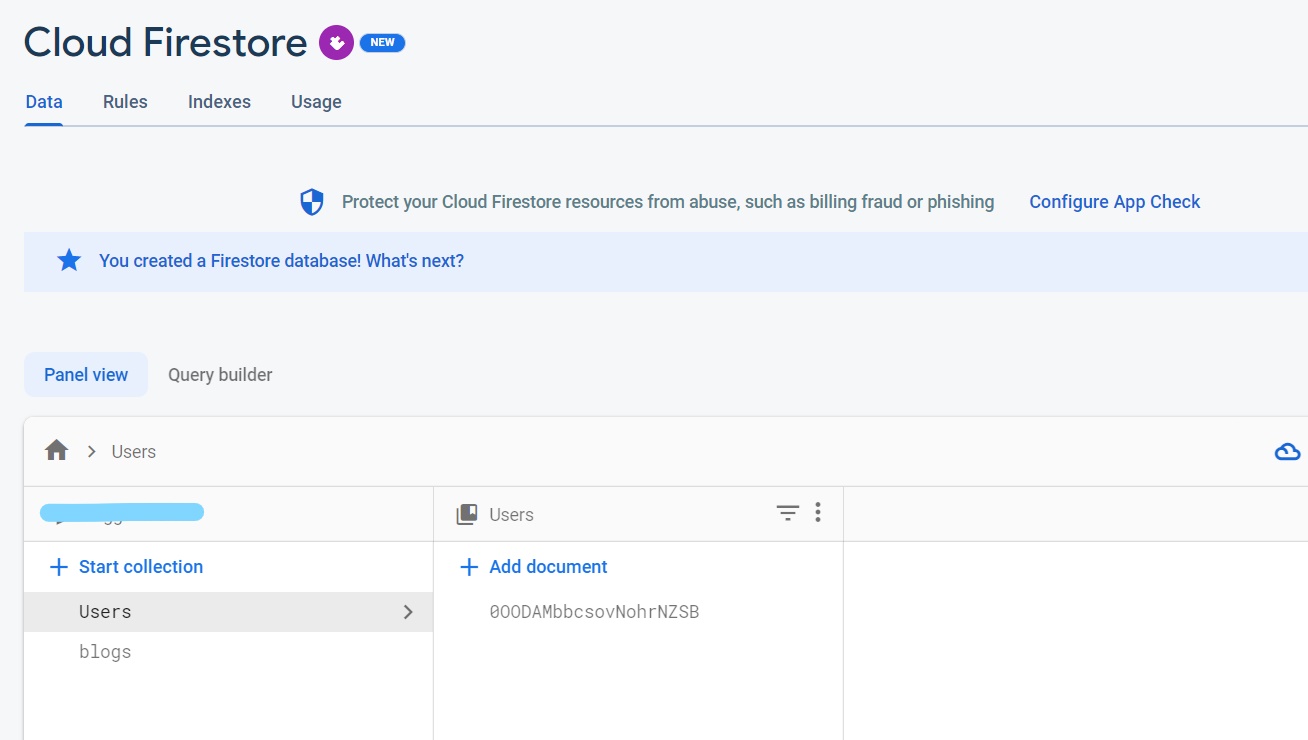Click the cloud icon at the right of the breadcrumb
This screenshot has height=740, width=1308.
click(x=1287, y=452)
